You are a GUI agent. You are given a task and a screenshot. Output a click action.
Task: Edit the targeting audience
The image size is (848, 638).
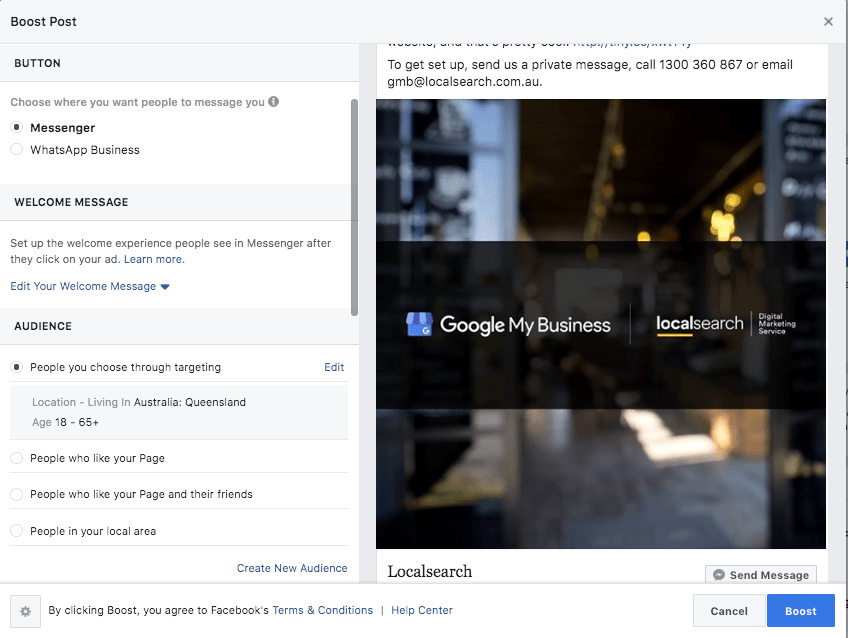[x=334, y=367]
